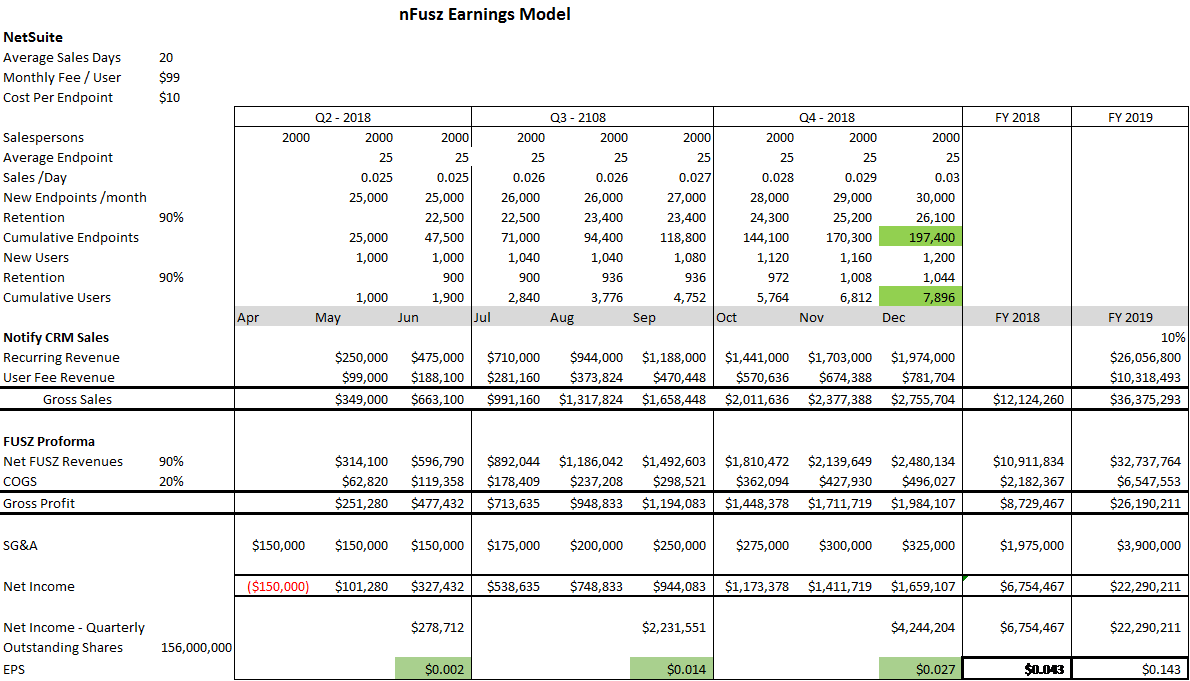
Task: Click the Notify CRM Sales section label
Action: [56, 337]
